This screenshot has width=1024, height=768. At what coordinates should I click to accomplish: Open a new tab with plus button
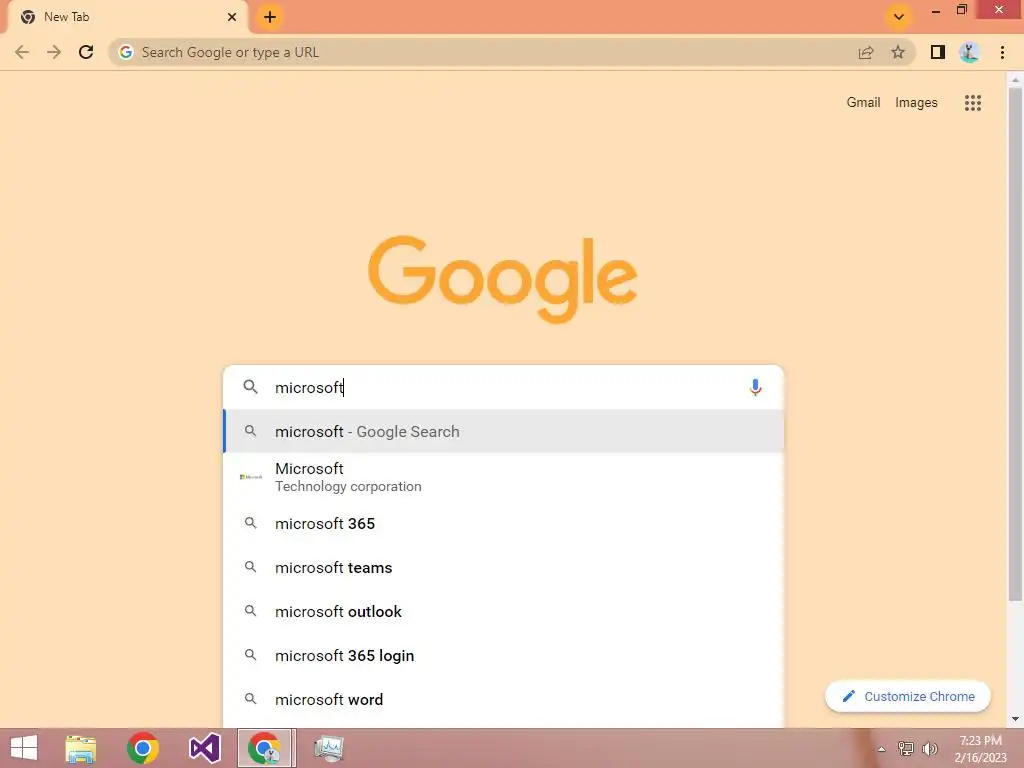pyautogui.click(x=270, y=17)
